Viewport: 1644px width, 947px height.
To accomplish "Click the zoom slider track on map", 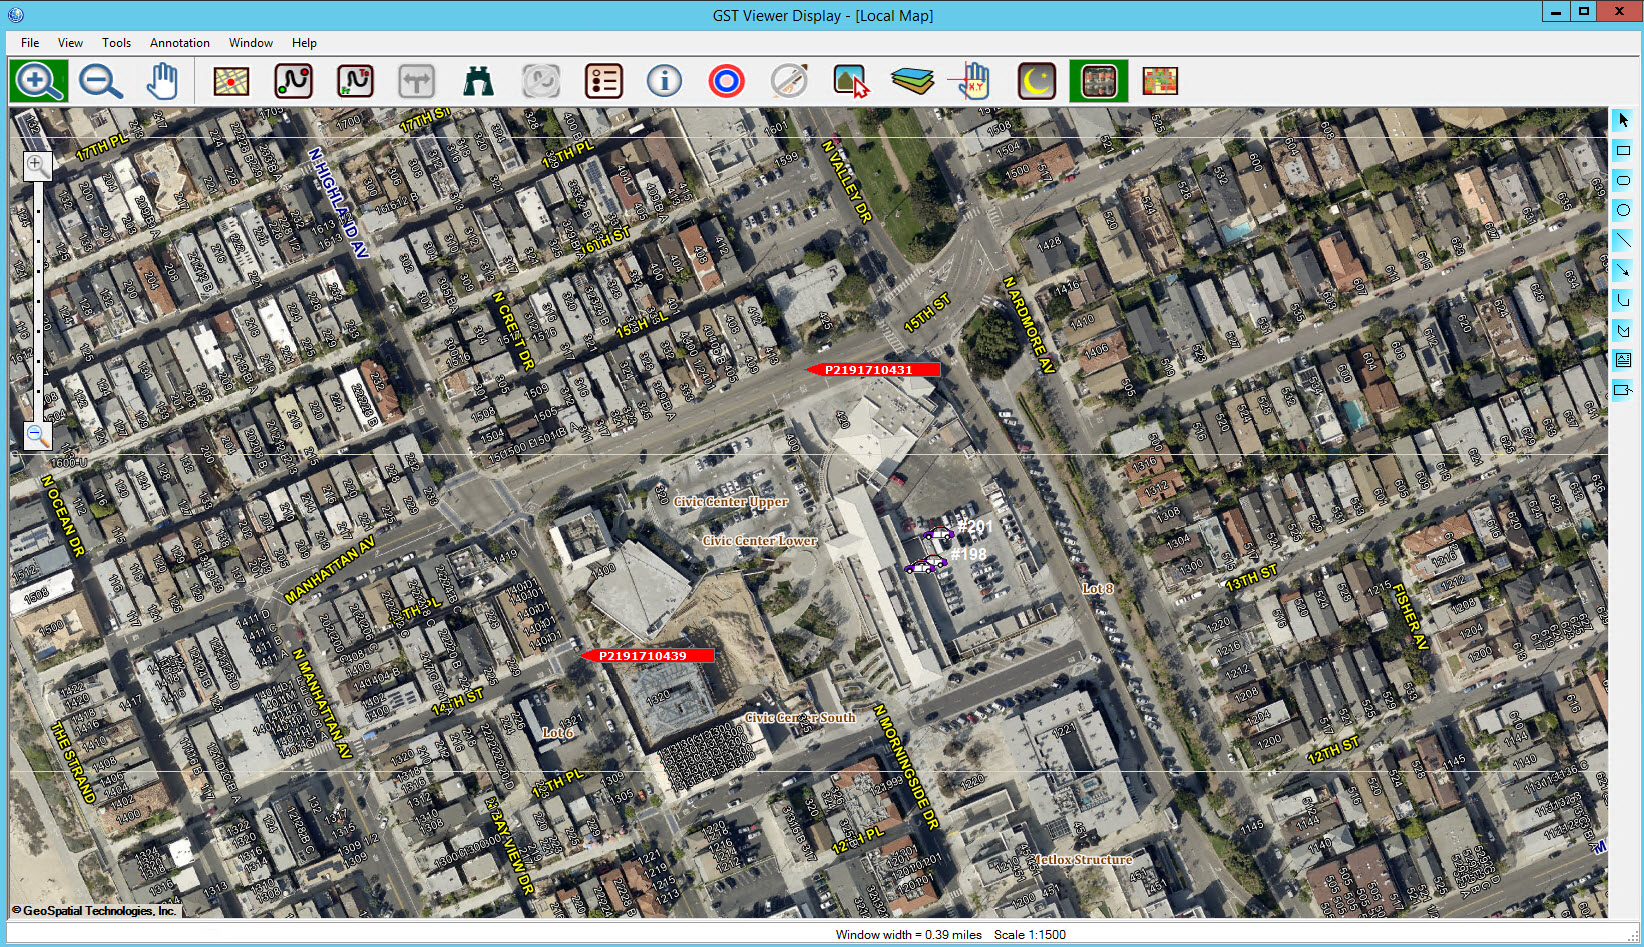I will (x=38, y=300).
